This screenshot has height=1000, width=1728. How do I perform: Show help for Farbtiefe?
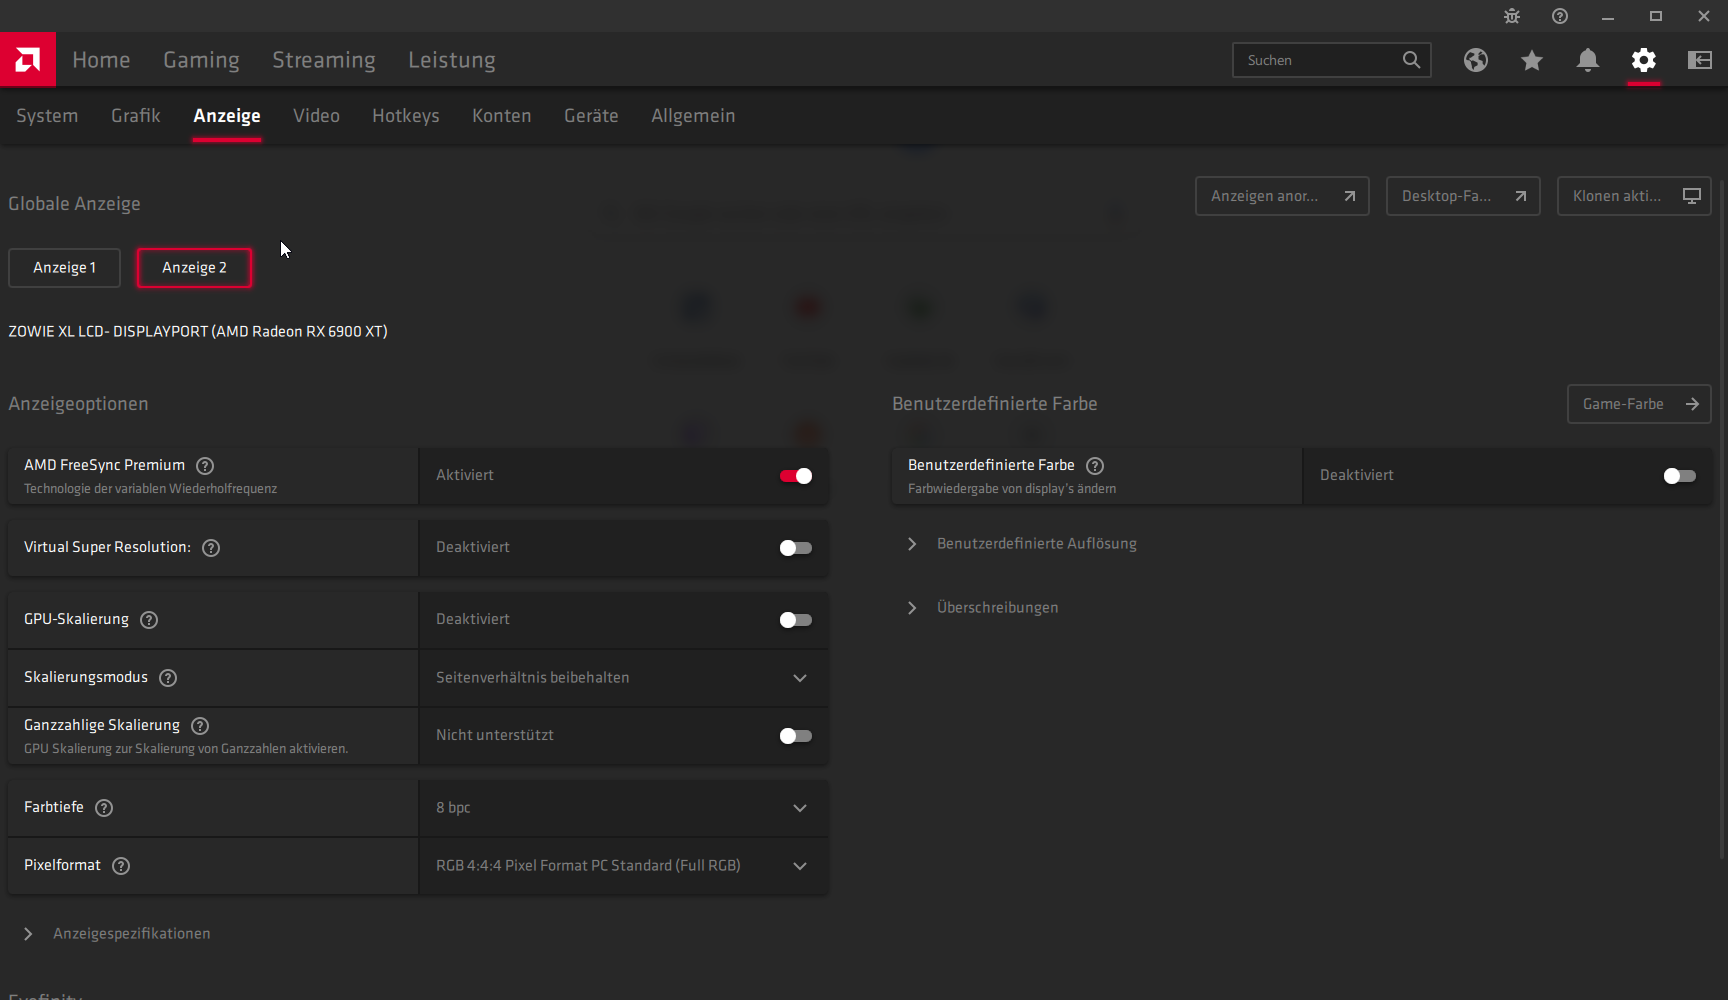[x=104, y=808]
